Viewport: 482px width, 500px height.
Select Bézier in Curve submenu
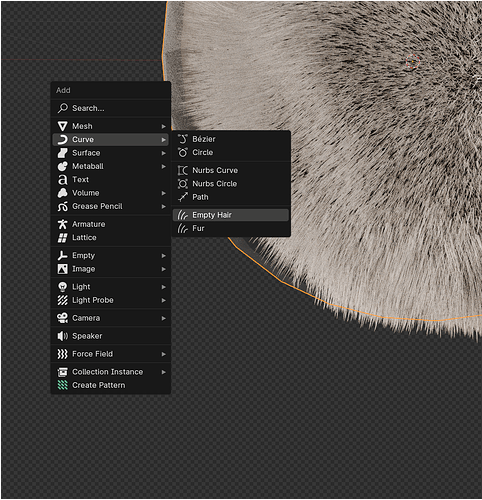coord(231,139)
